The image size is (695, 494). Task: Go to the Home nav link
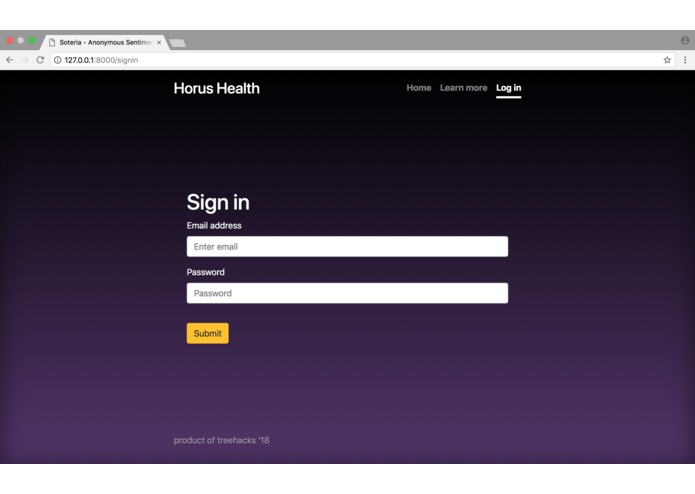tap(418, 88)
